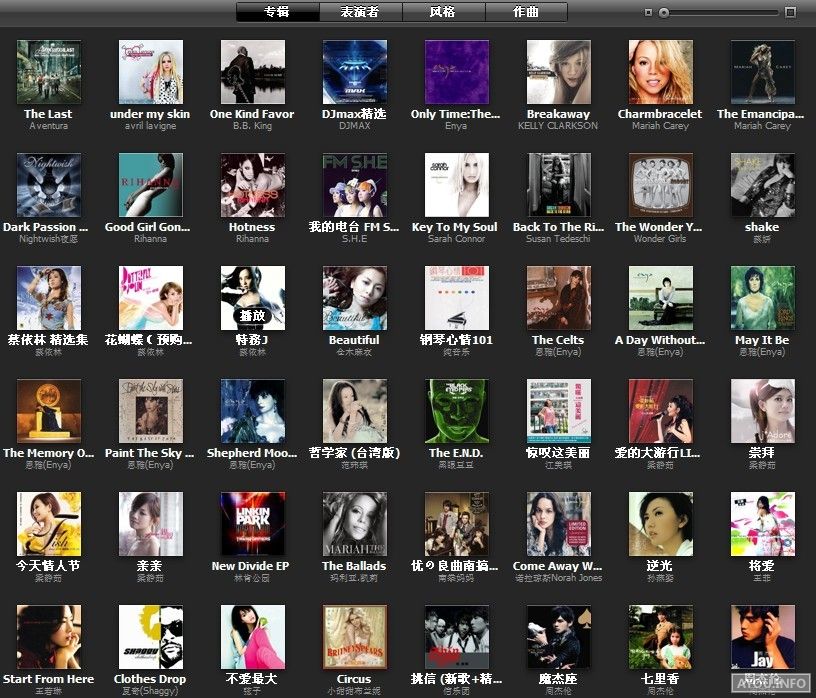Image resolution: width=816 pixels, height=698 pixels.
Task: Click the B.B. King artist label
Action: 252,126
